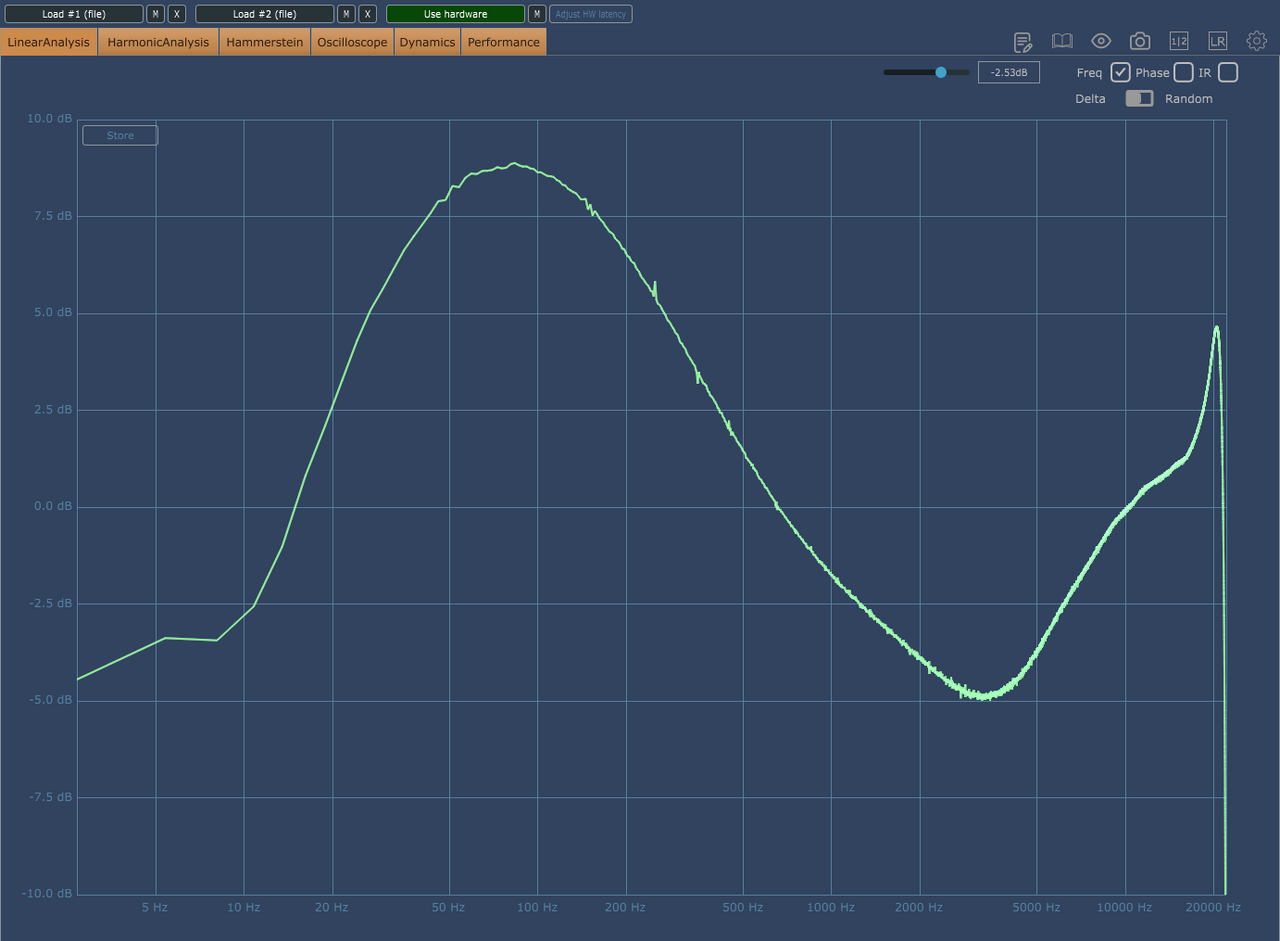
Task: Click the M button beside Load #2
Action: coord(346,14)
